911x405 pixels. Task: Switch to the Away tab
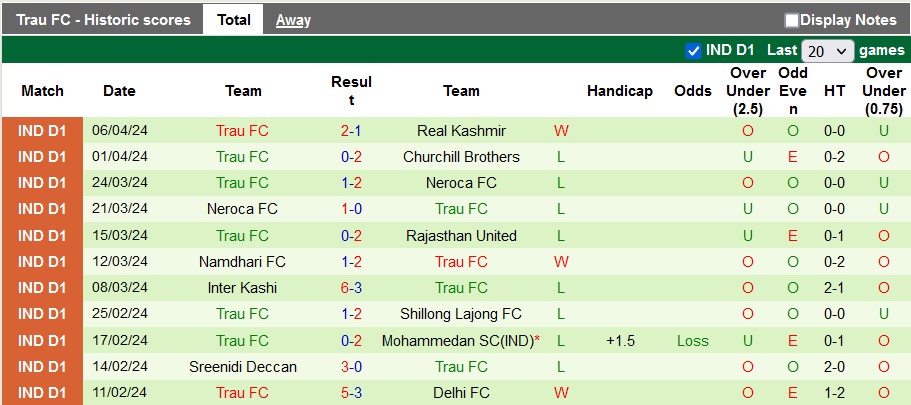pyautogui.click(x=293, y=20)
